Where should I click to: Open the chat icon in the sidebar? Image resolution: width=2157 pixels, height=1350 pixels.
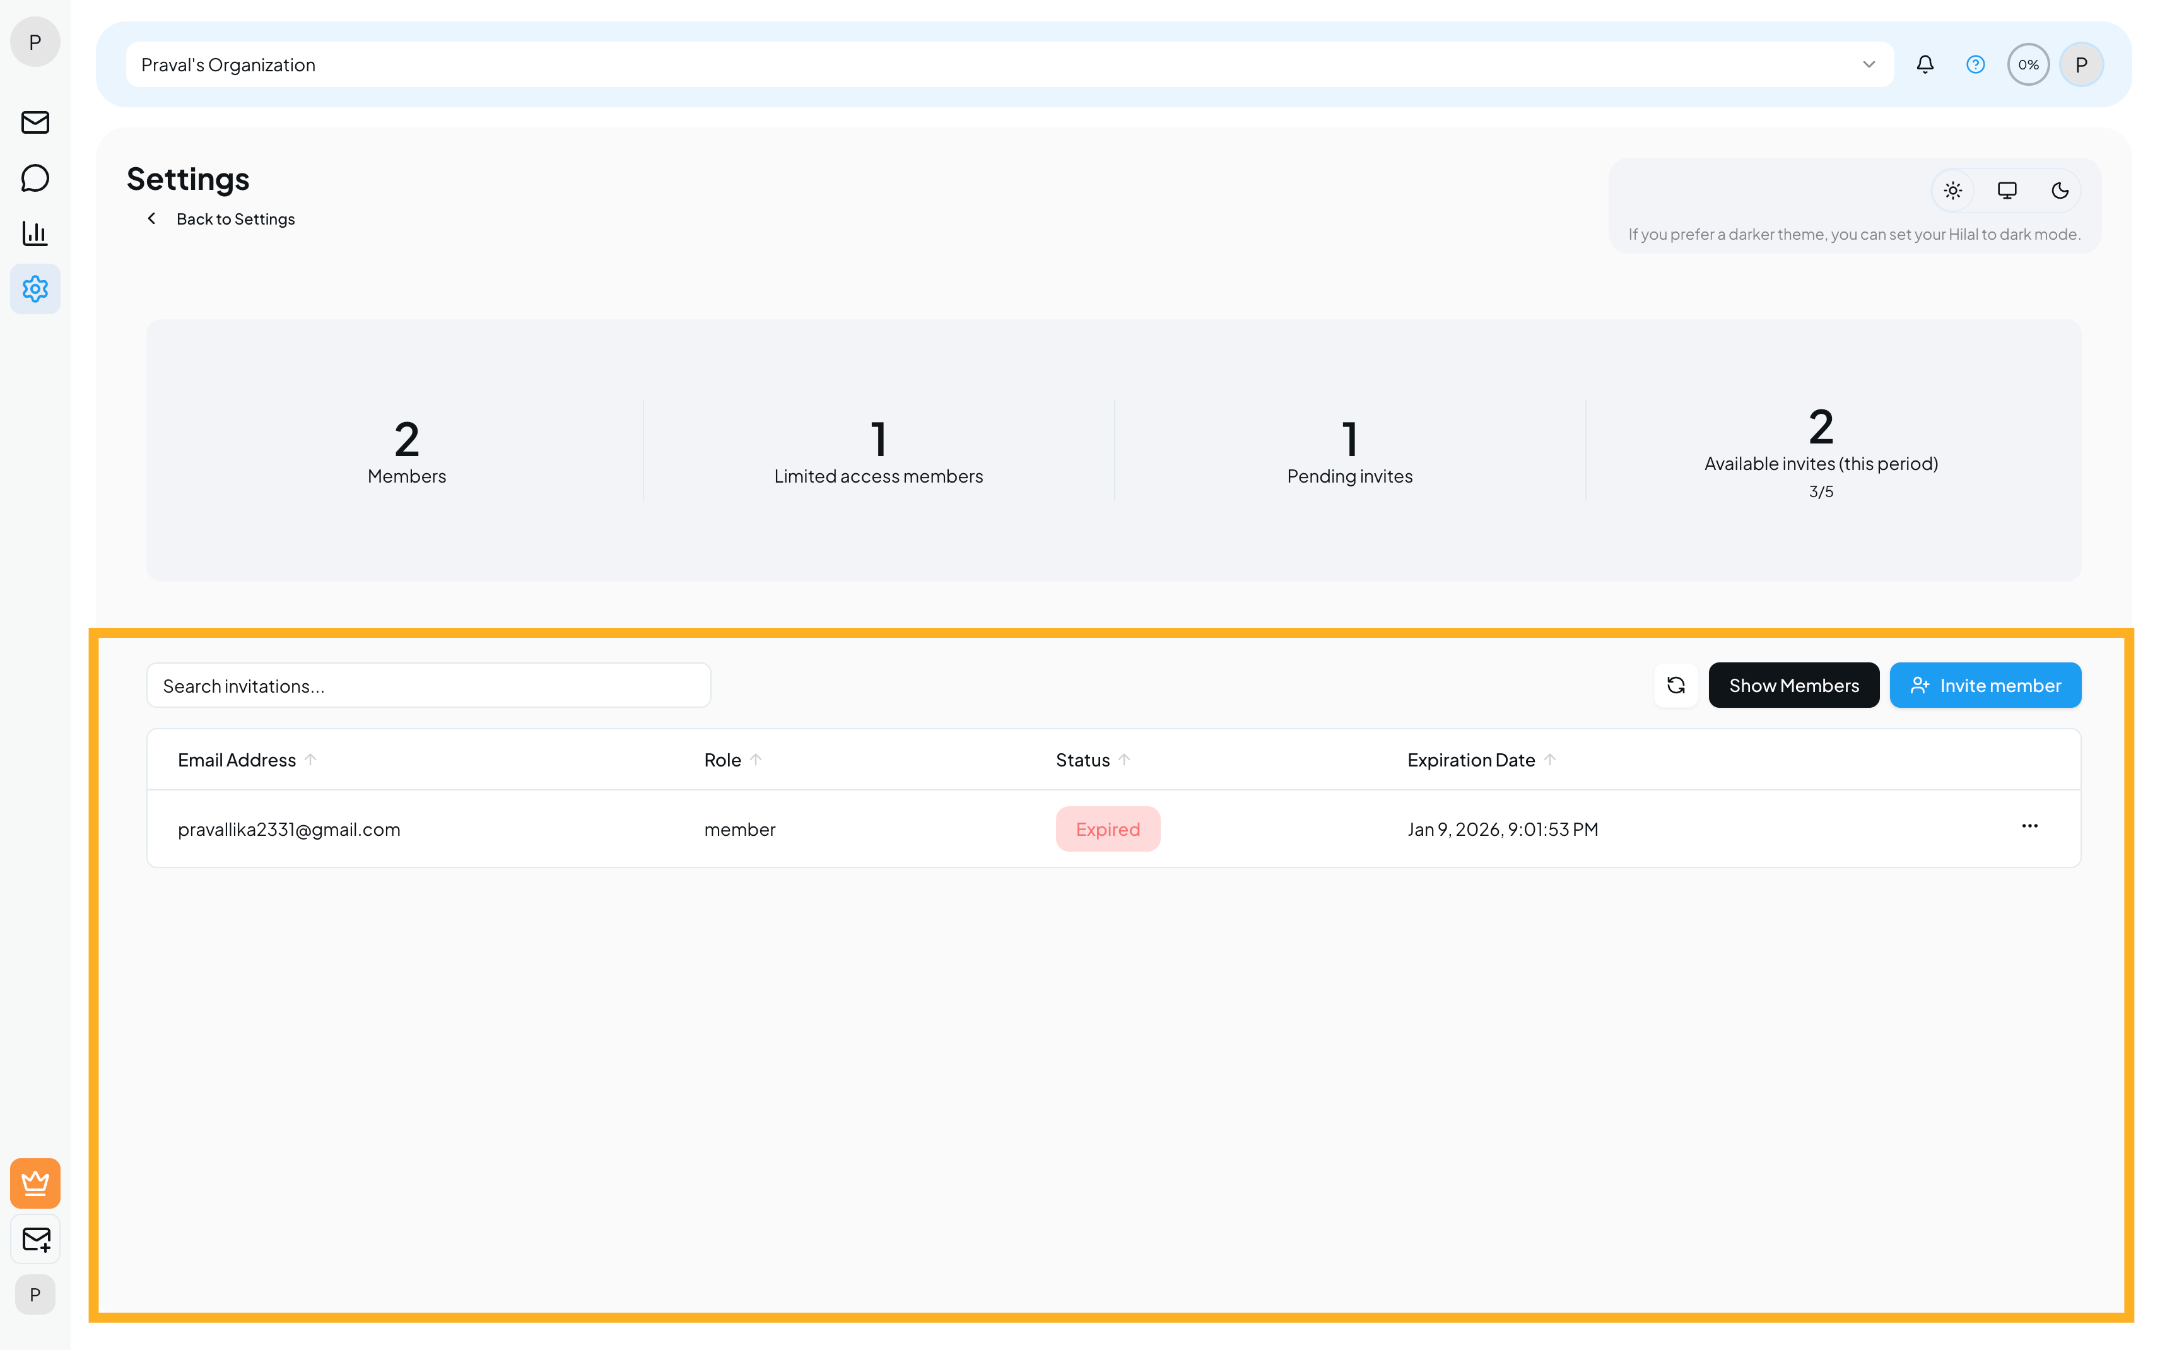tap(35, 177)
